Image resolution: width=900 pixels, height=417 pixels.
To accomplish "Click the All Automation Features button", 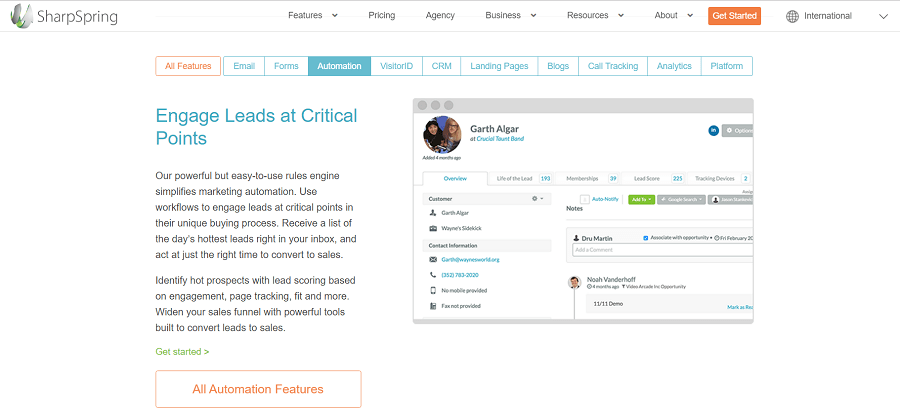I will click(x=258, y=389).
